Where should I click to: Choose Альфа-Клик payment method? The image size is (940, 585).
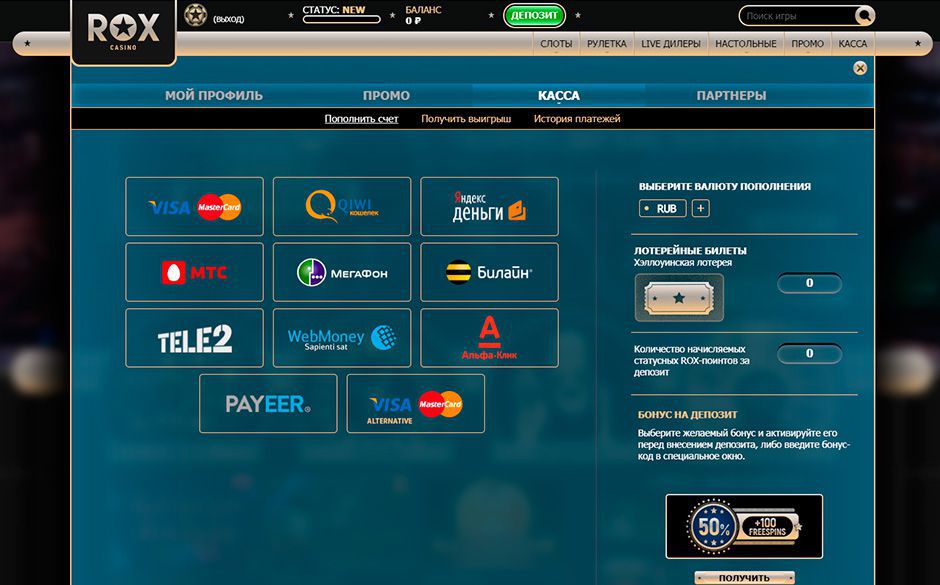tap(489, 338)
